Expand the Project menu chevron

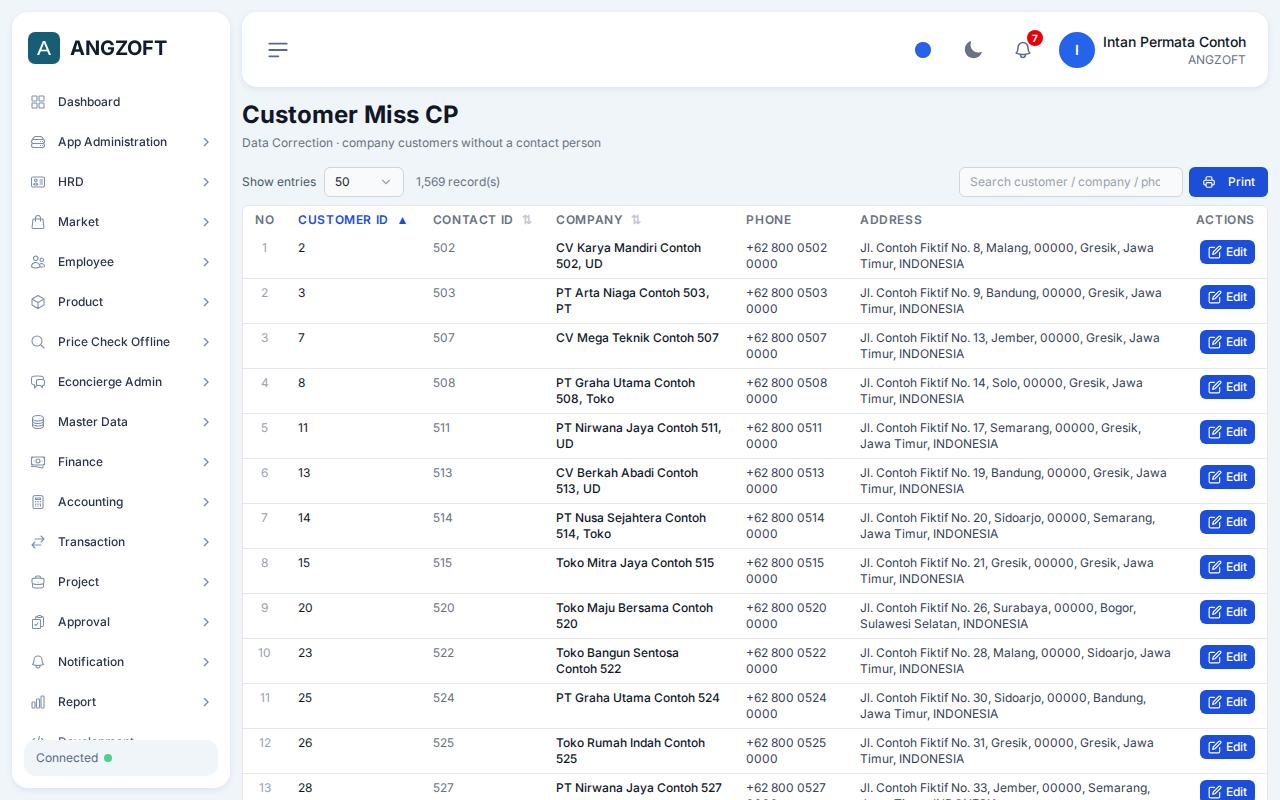206,582
